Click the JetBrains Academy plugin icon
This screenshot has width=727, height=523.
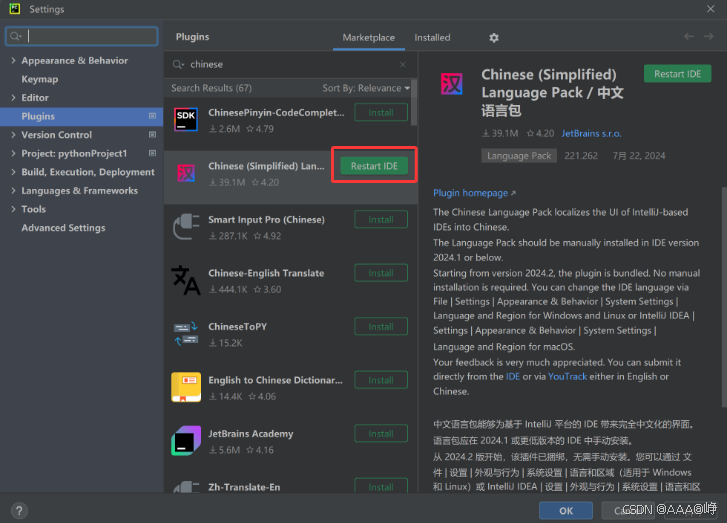tap(186, 440)
